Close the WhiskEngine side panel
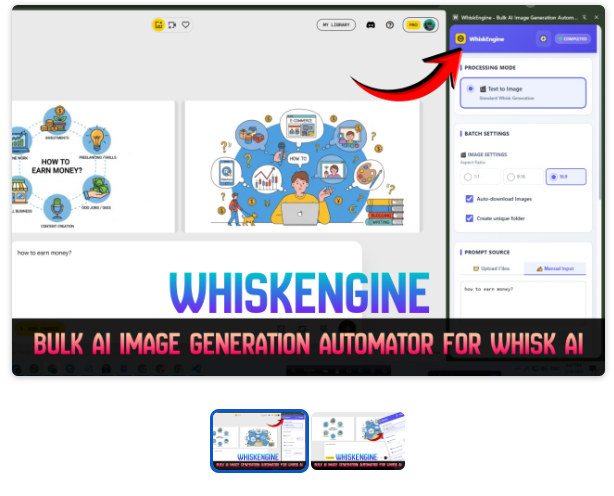Image resolution: width=614 pixels, height=496 pixels. tap(596, 17)
